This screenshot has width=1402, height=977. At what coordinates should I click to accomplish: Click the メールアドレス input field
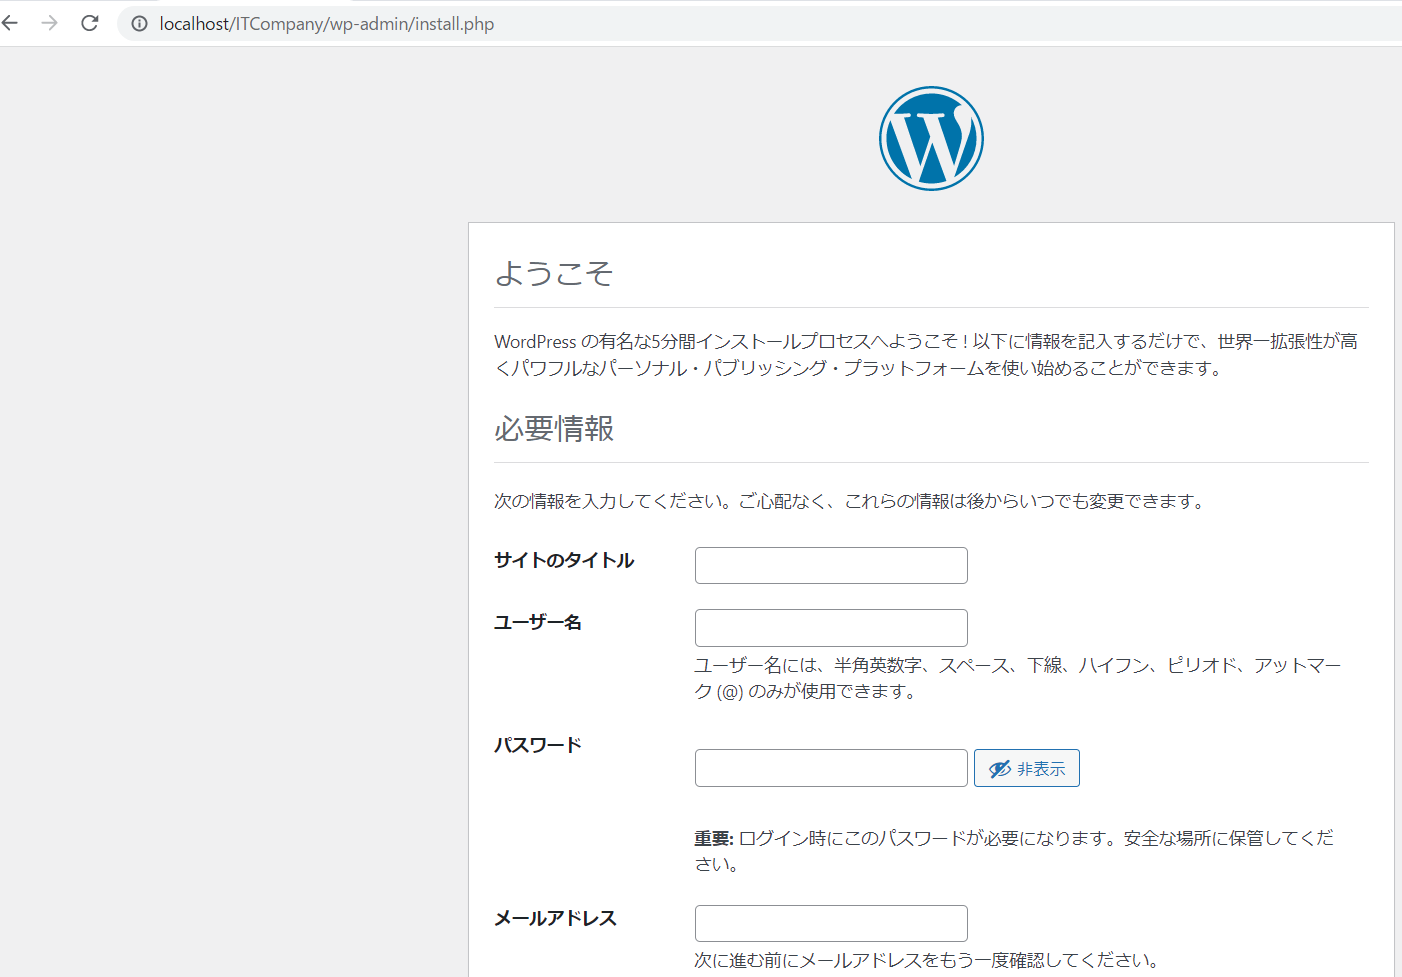coord(831,923)
